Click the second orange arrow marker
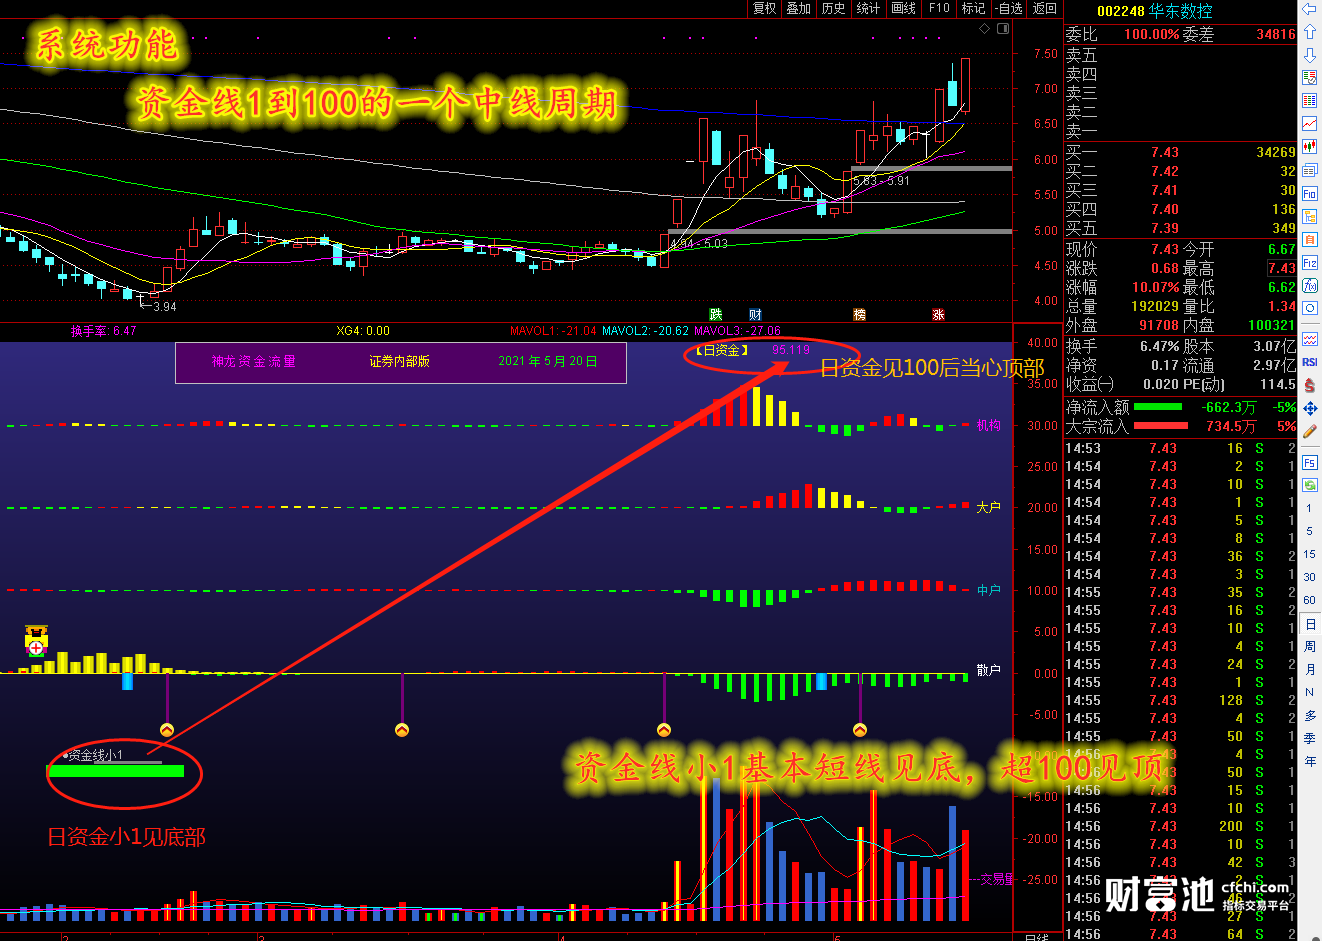 402,730
